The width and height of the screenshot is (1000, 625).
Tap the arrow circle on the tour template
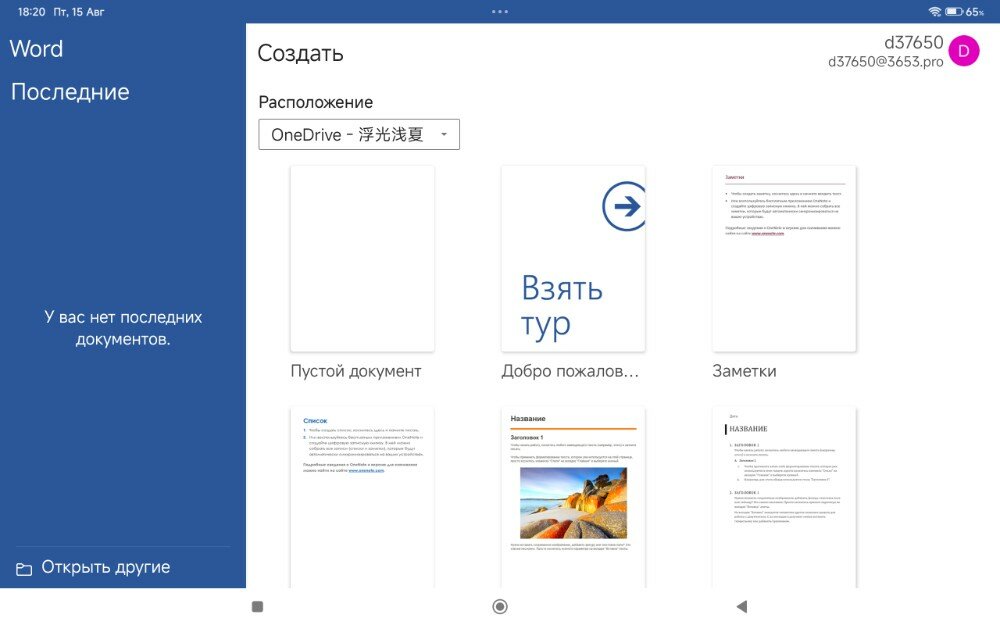point(624,206)
